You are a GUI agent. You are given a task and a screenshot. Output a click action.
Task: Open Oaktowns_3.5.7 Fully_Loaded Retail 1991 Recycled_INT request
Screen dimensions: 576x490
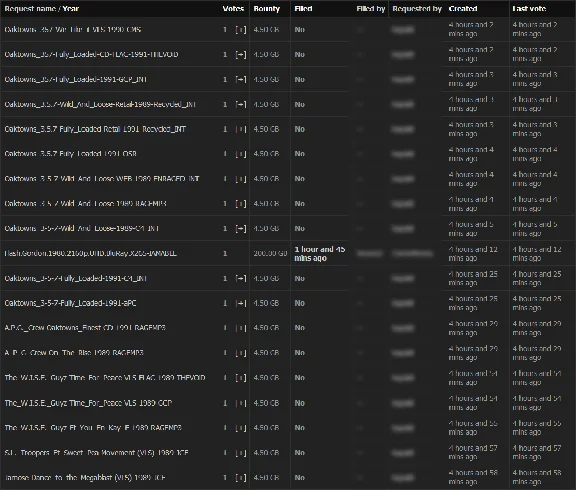(95, 129)
